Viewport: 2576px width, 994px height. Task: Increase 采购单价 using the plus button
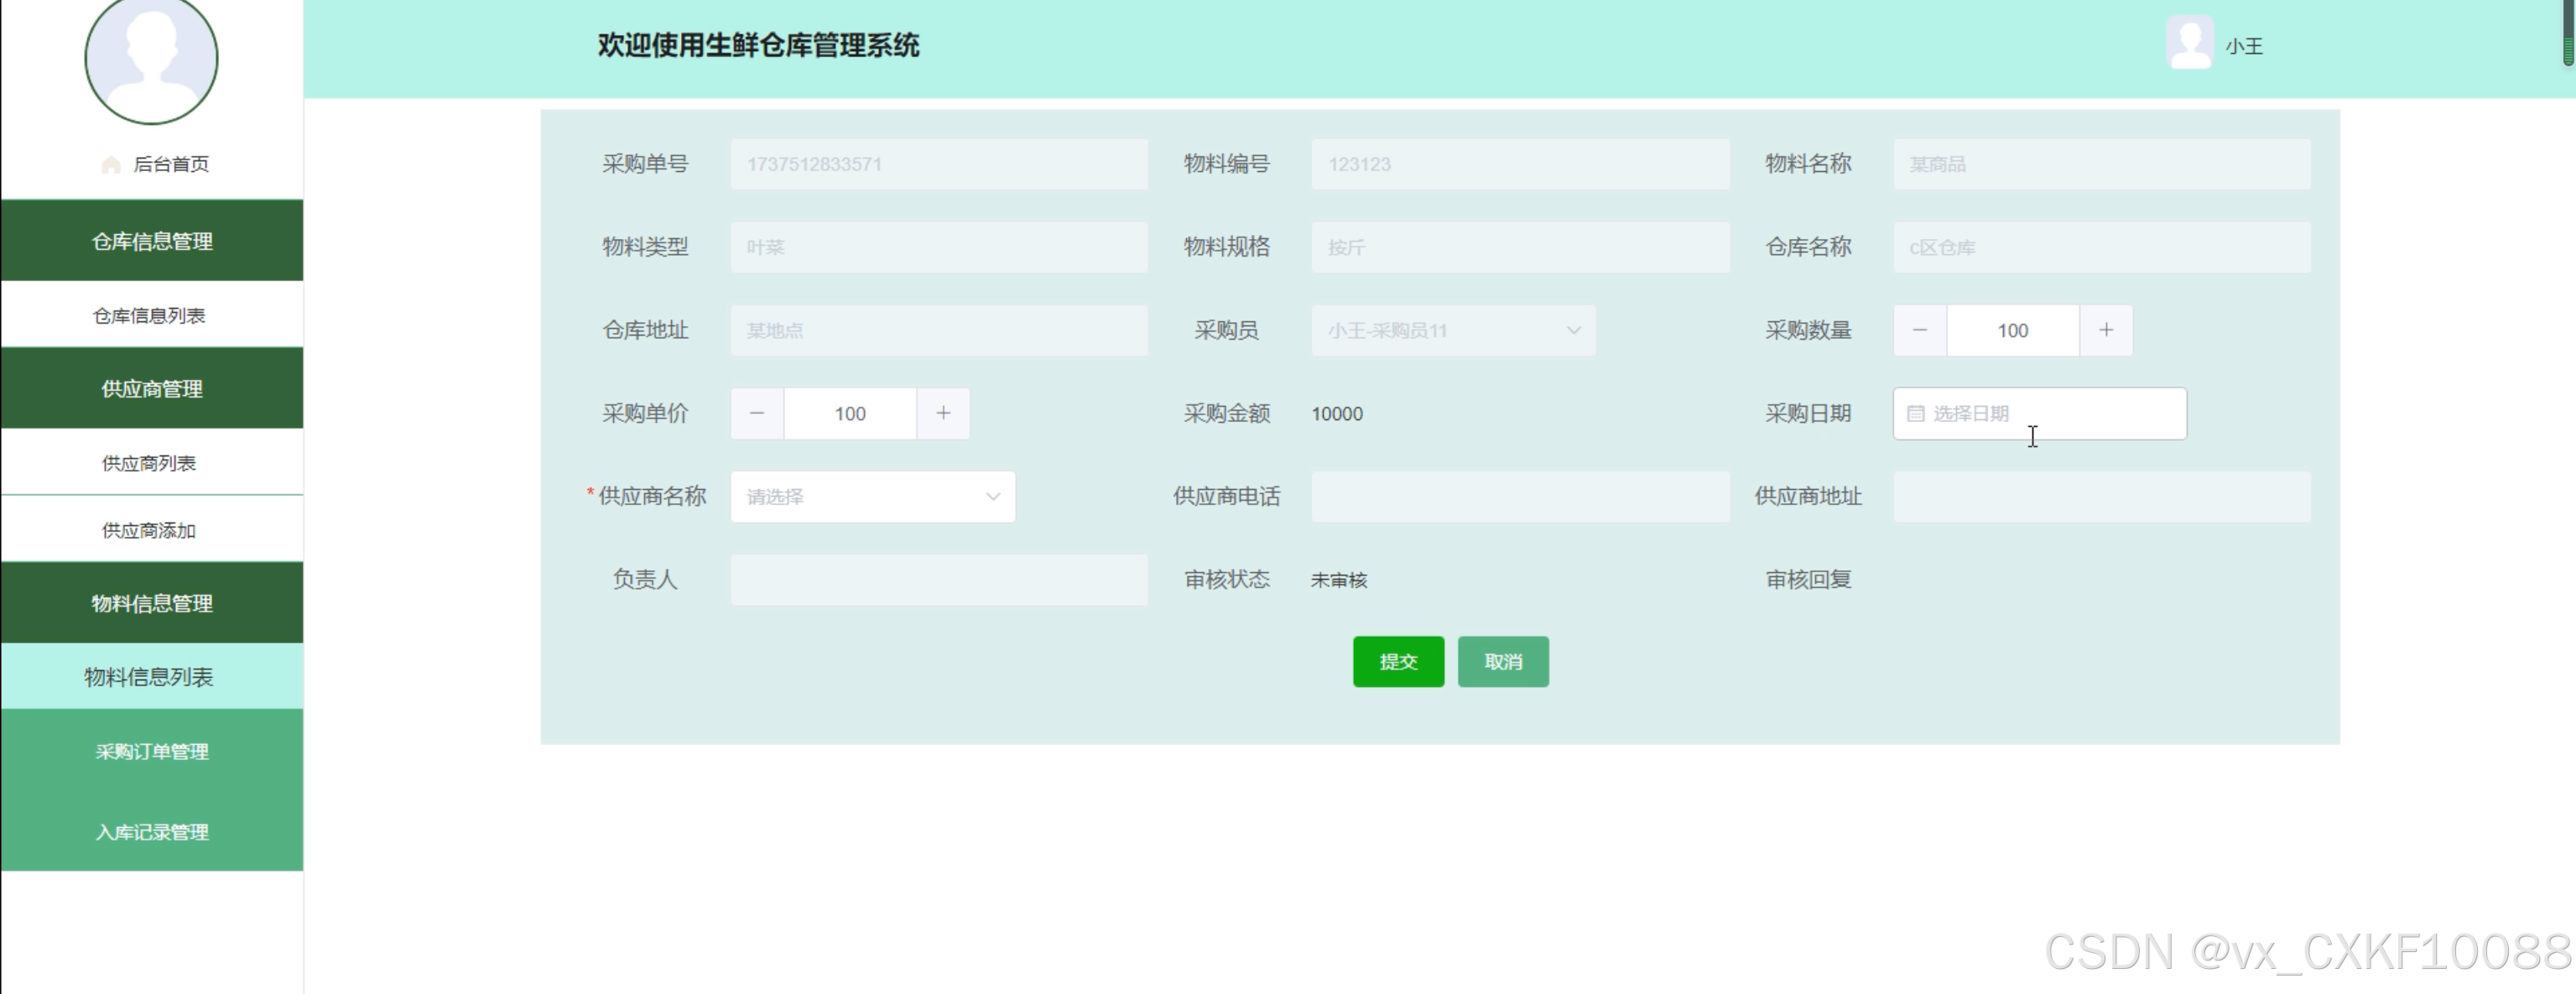tap(943, 414)
